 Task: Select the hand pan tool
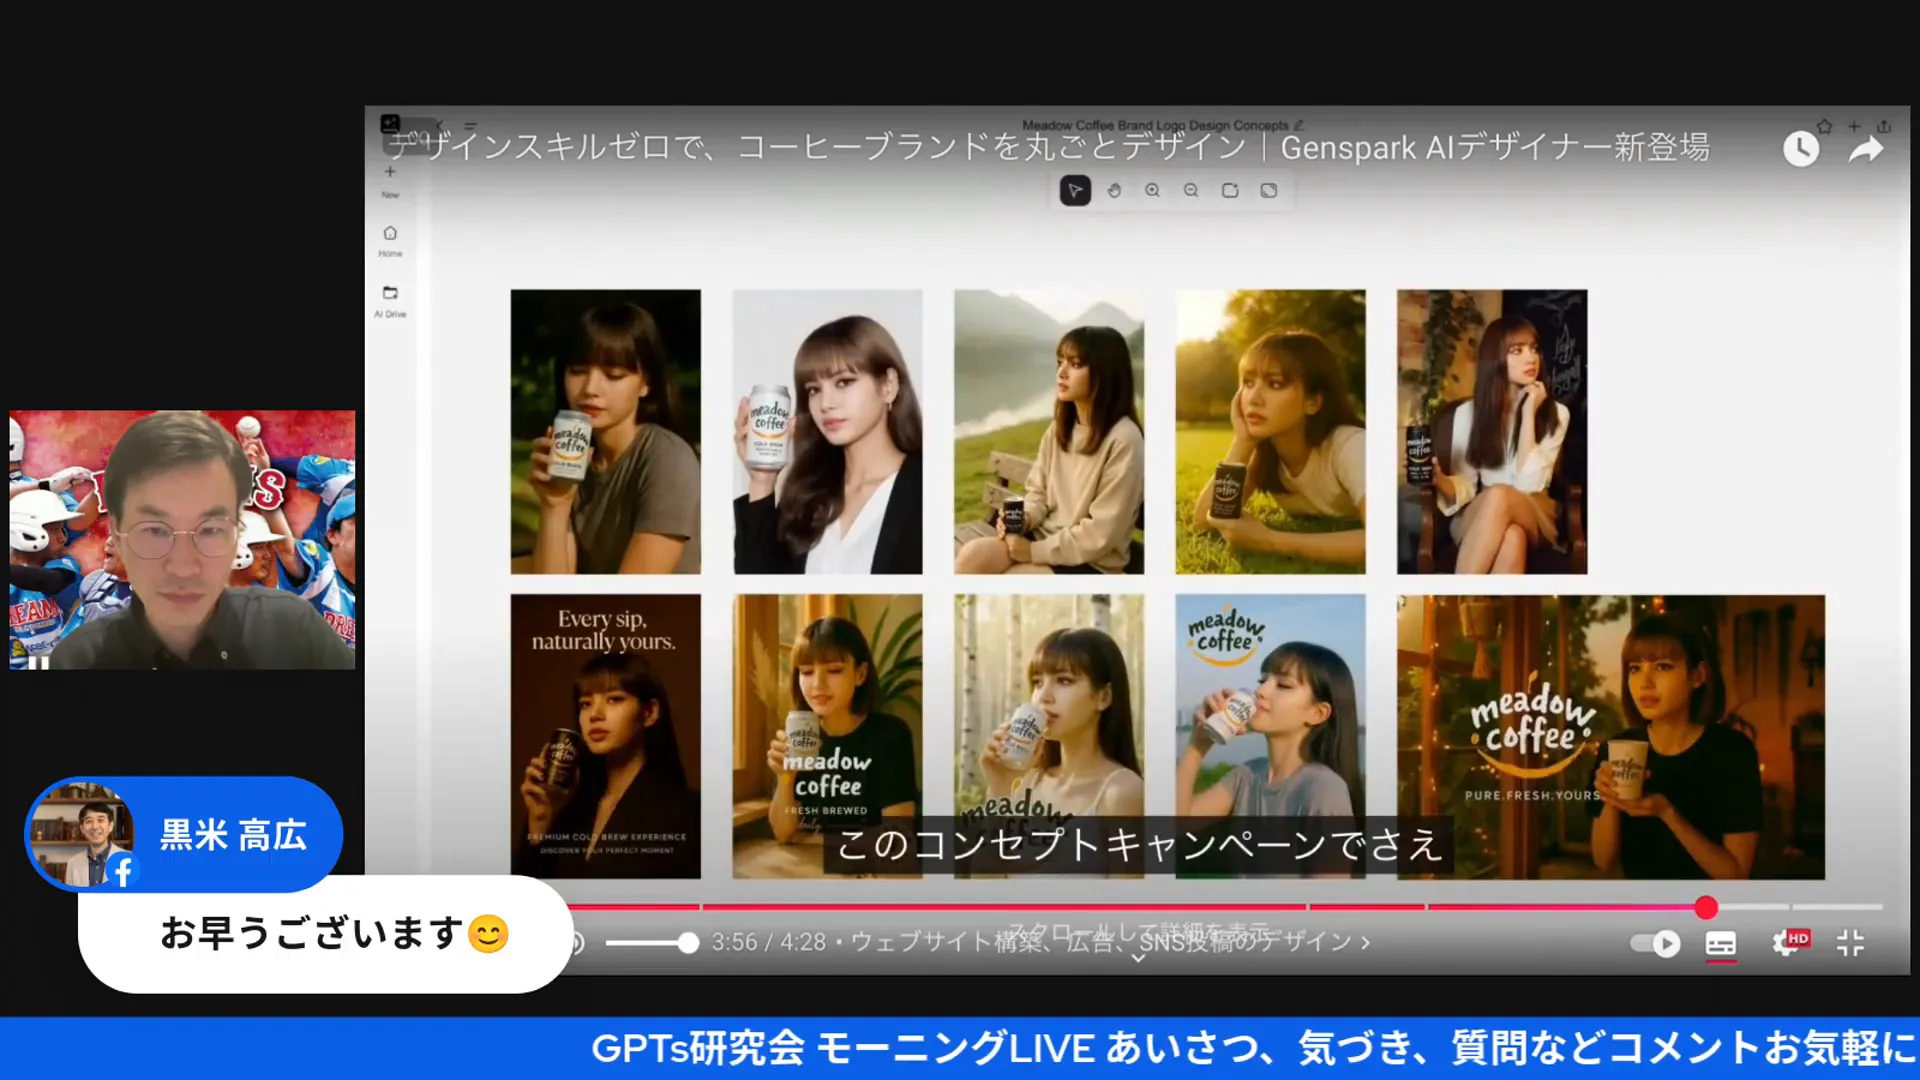pos(1114,190)
